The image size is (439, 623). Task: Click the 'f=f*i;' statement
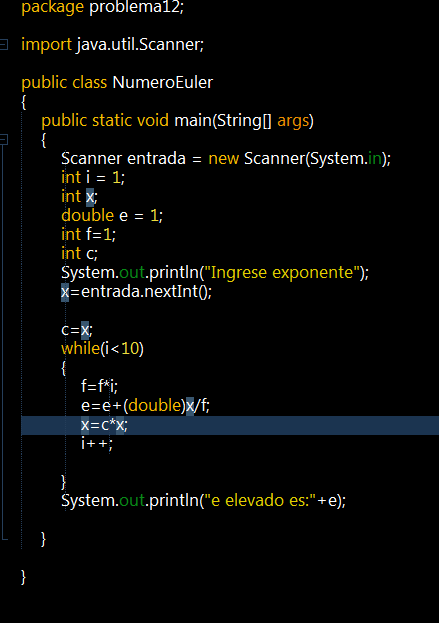click(100, 386)
